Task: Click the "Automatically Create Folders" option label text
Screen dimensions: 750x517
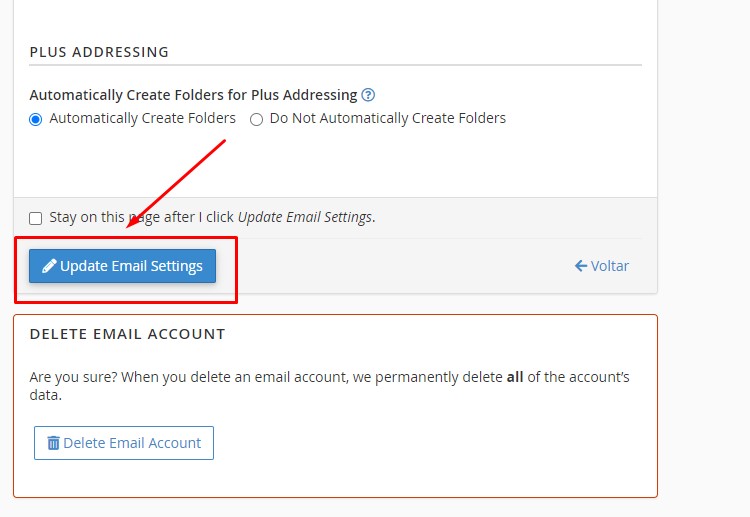Action: pyautogui.click(x=142, y=118)
